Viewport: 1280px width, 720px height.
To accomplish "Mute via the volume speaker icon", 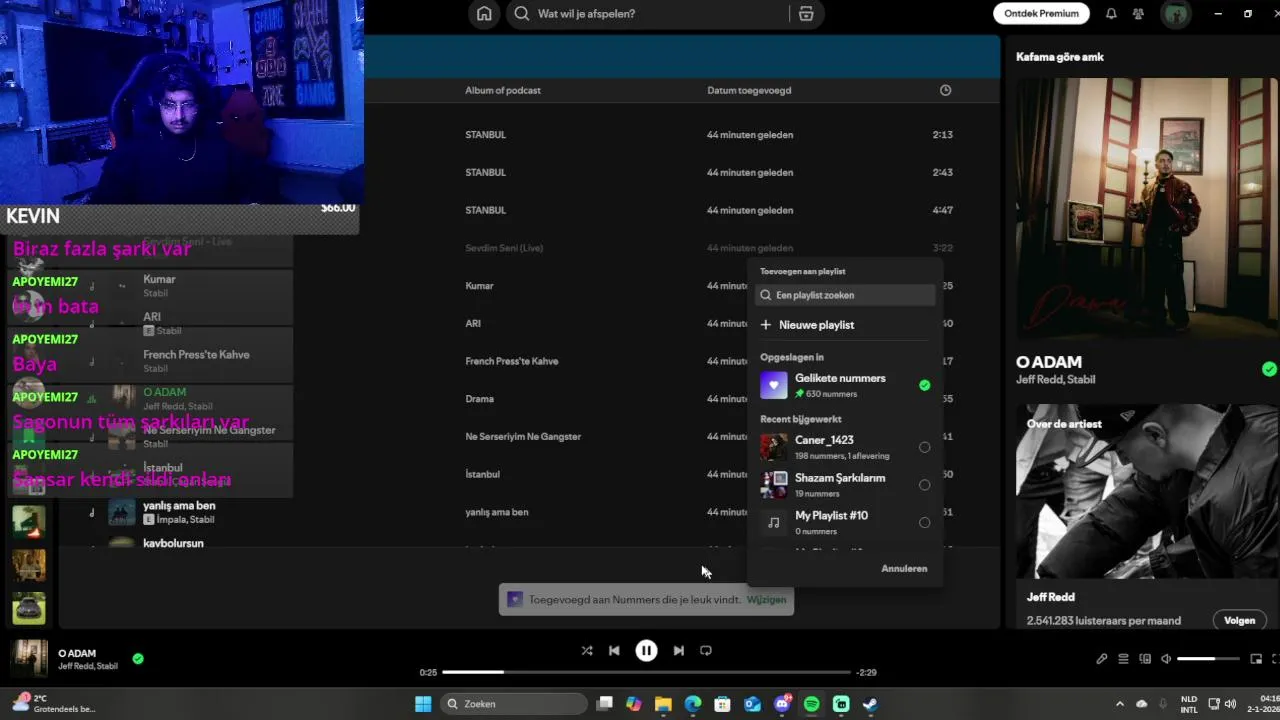I will point(1166,659).
